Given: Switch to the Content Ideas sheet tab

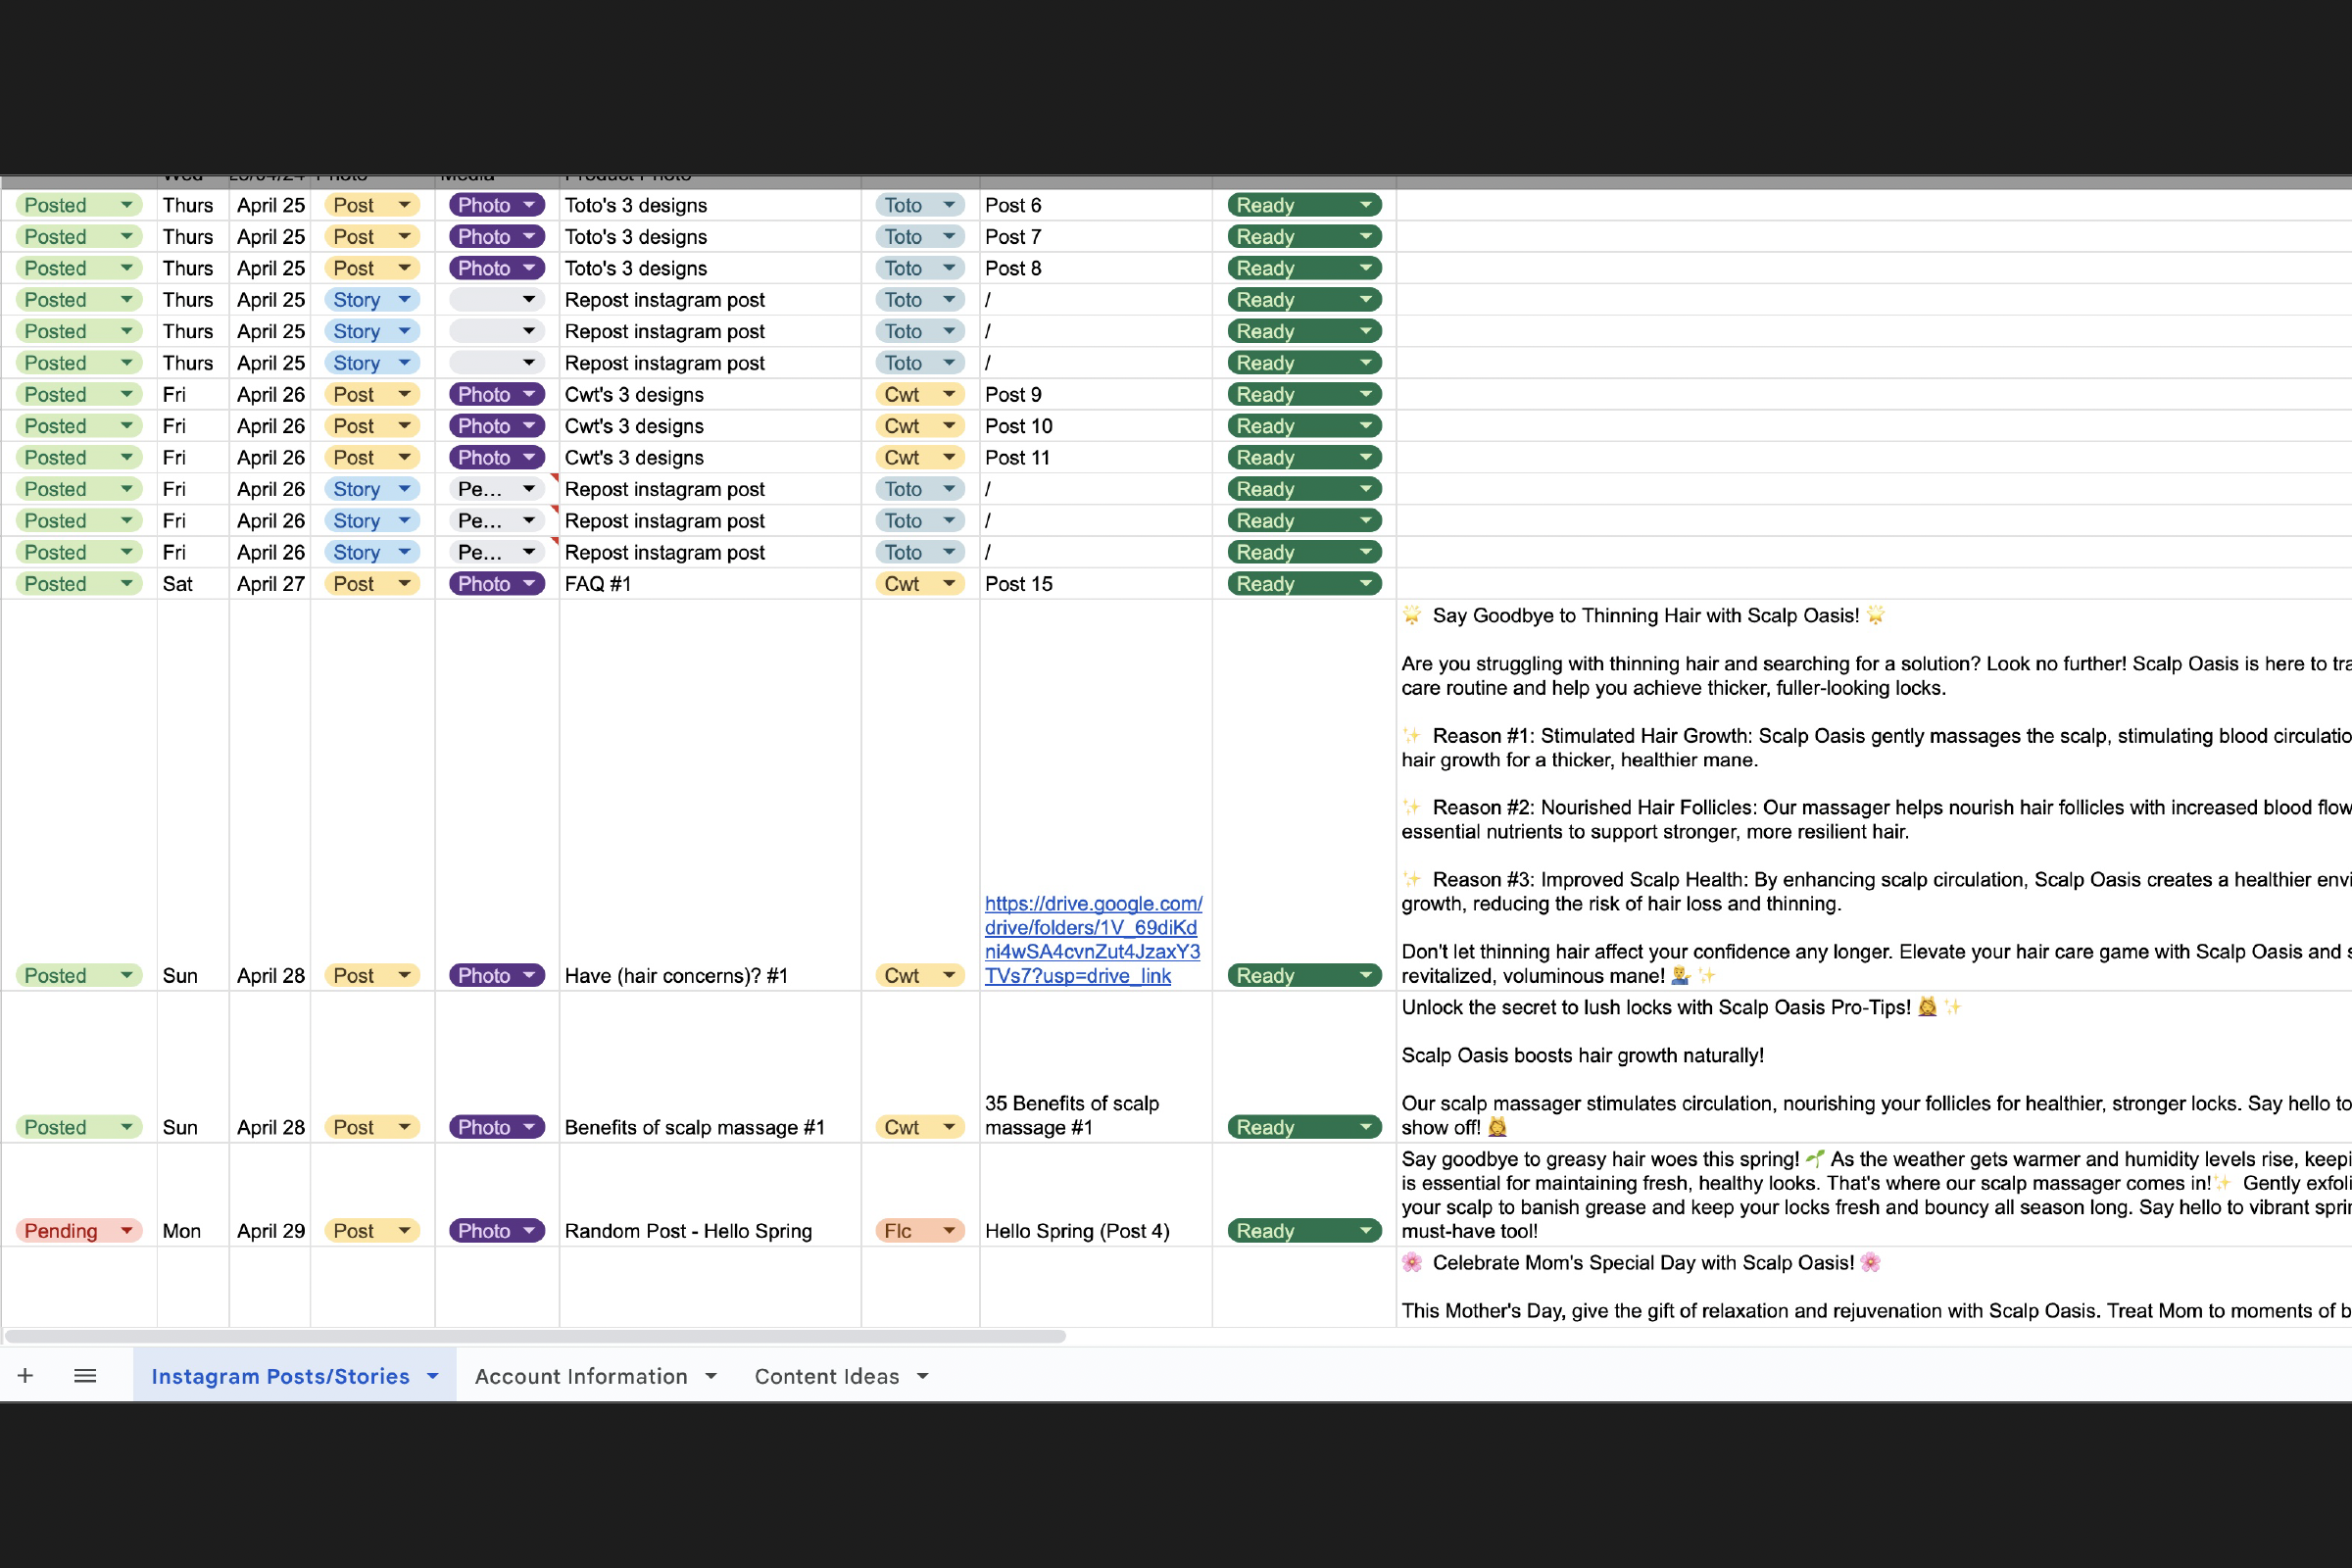Looking at the screenshot, I should [x=826, y=1376].
